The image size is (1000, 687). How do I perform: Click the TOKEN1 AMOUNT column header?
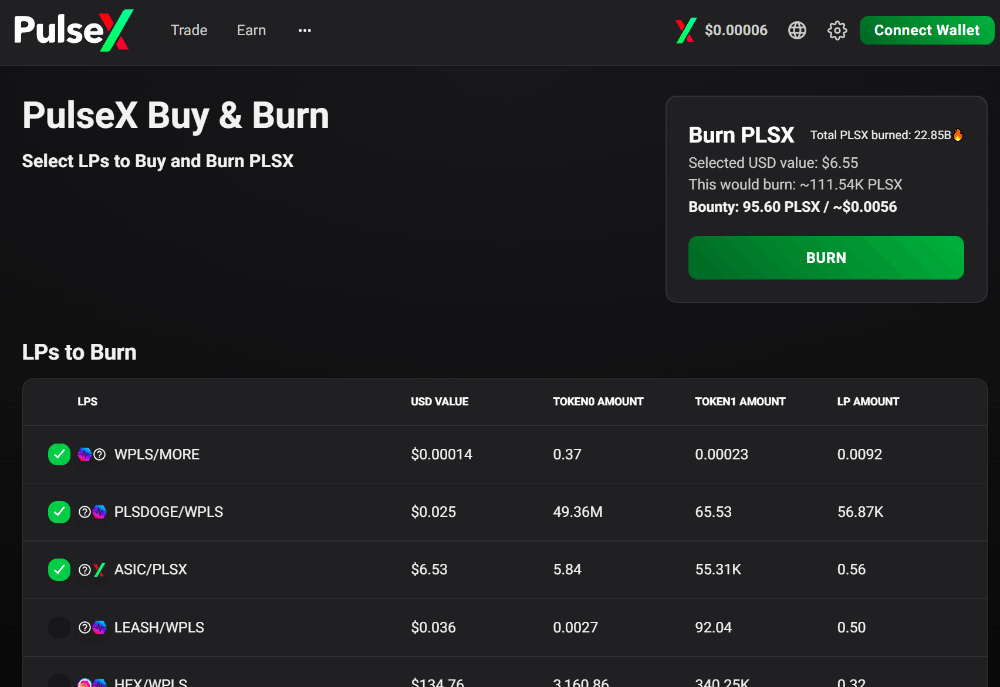tap(740, 401)
